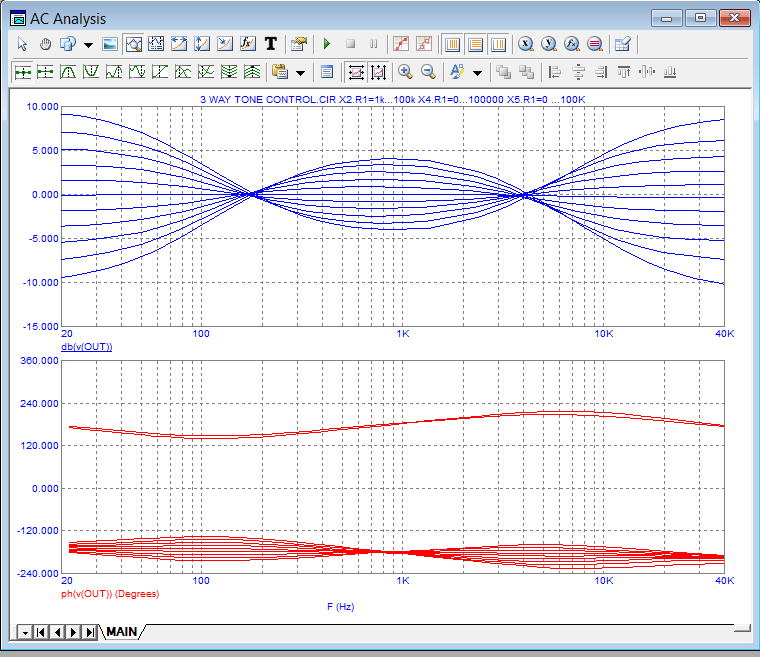Click cursor Top branch button

click(206, 72)
